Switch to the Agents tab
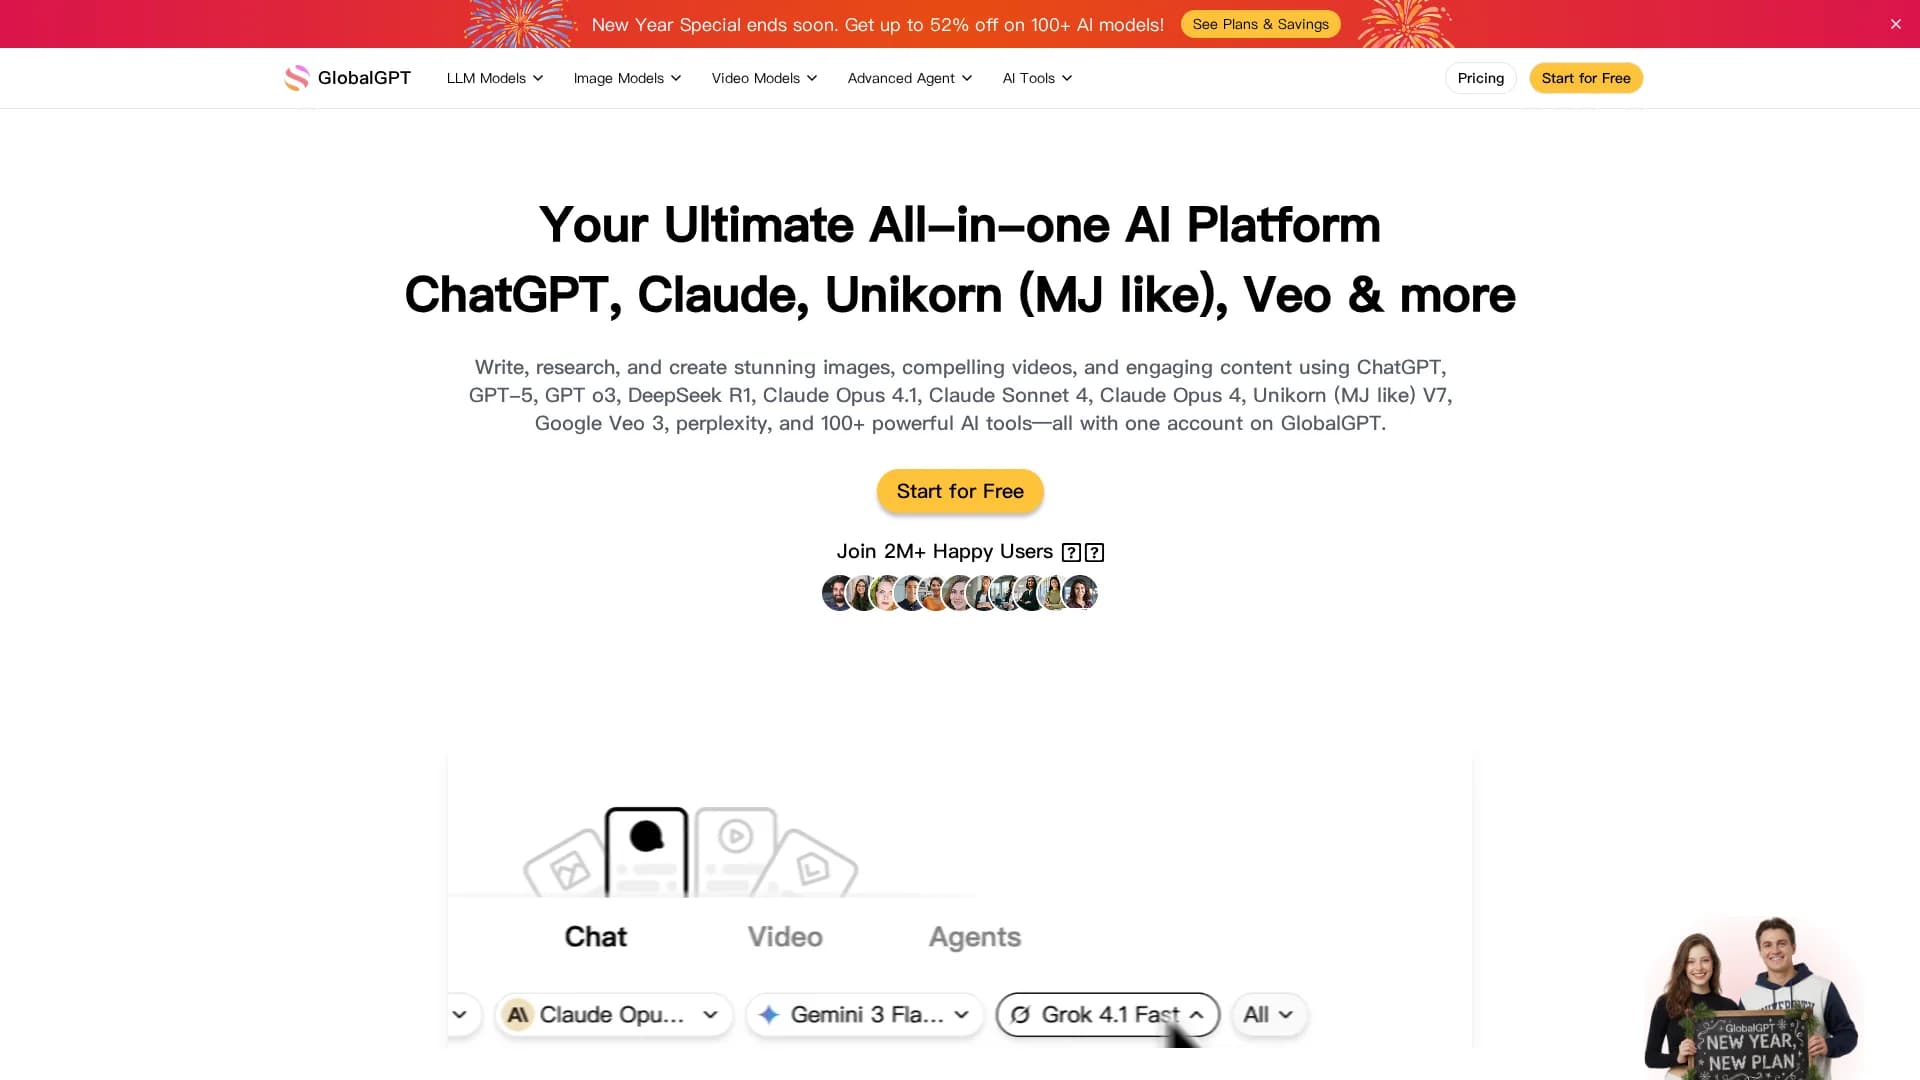1920x1080 pixels. click(x=975, y=937)
